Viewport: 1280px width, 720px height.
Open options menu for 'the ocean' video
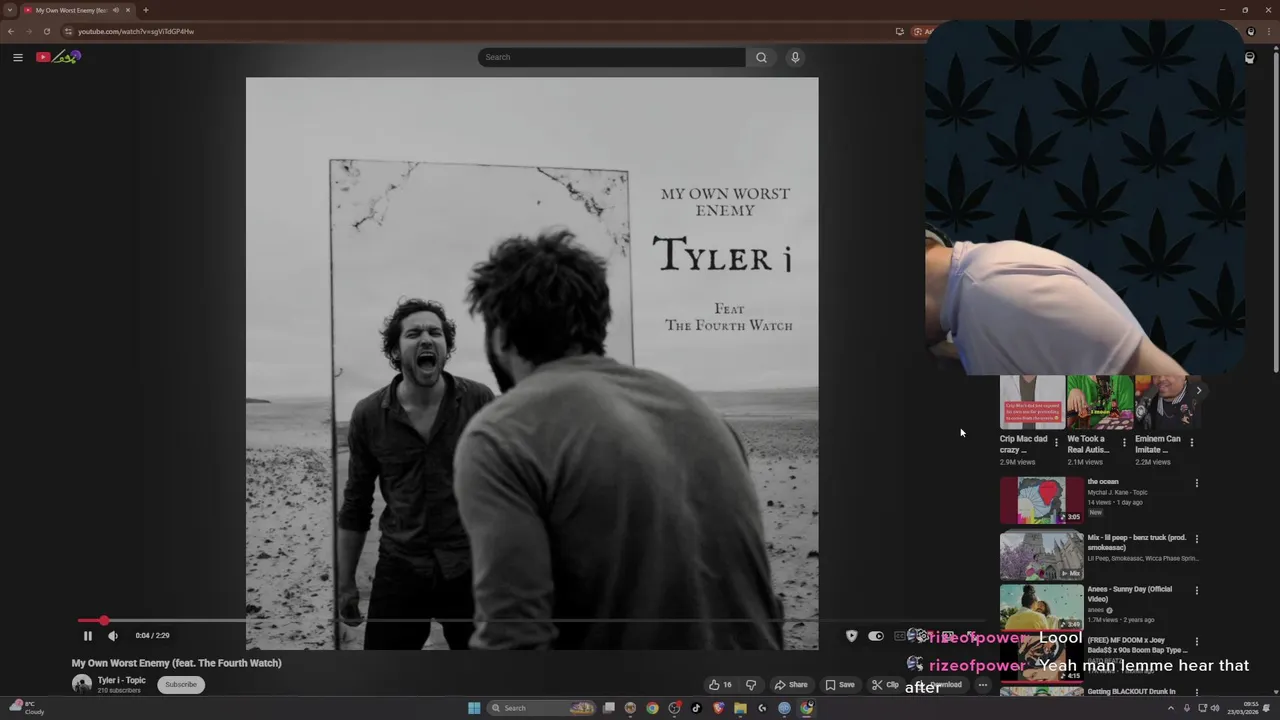(x=1196, y=483)
